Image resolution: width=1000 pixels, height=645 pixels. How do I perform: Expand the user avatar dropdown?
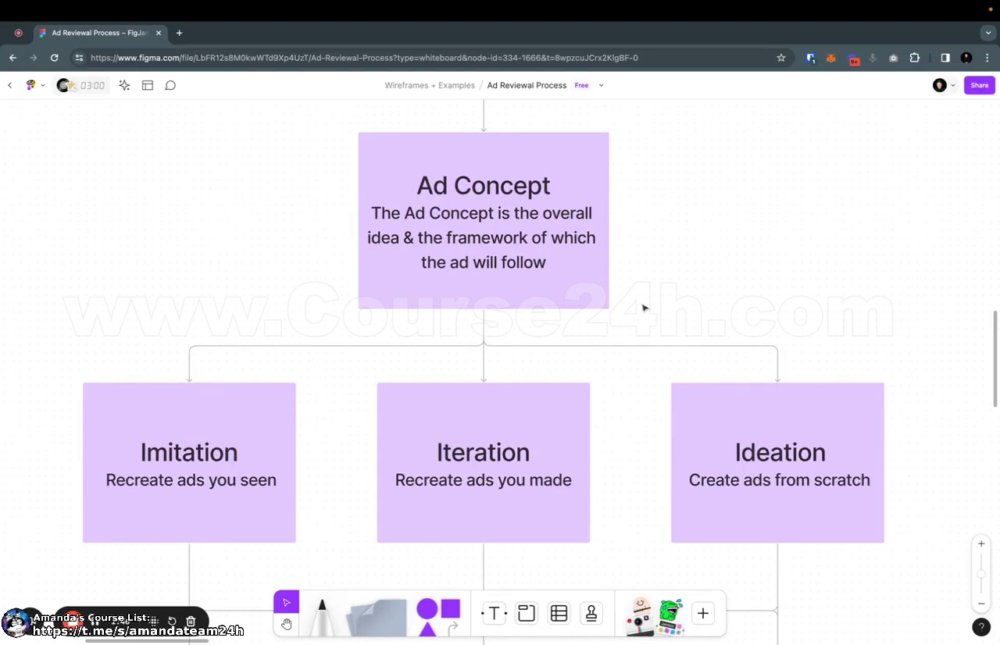click(x=944, y=85)
